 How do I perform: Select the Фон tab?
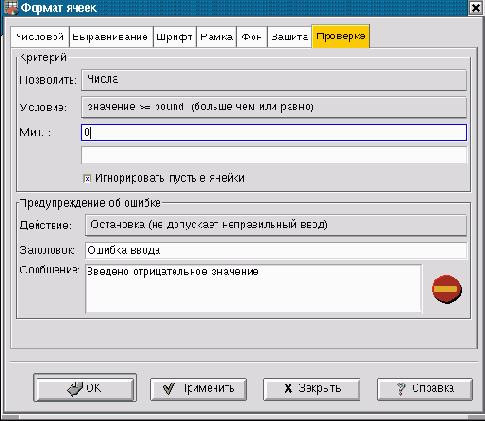(252, 37)
